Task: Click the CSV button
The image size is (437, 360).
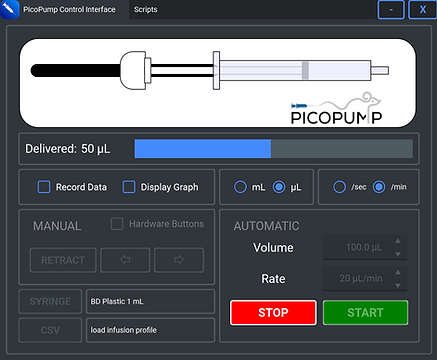Action: click(50, 330)
